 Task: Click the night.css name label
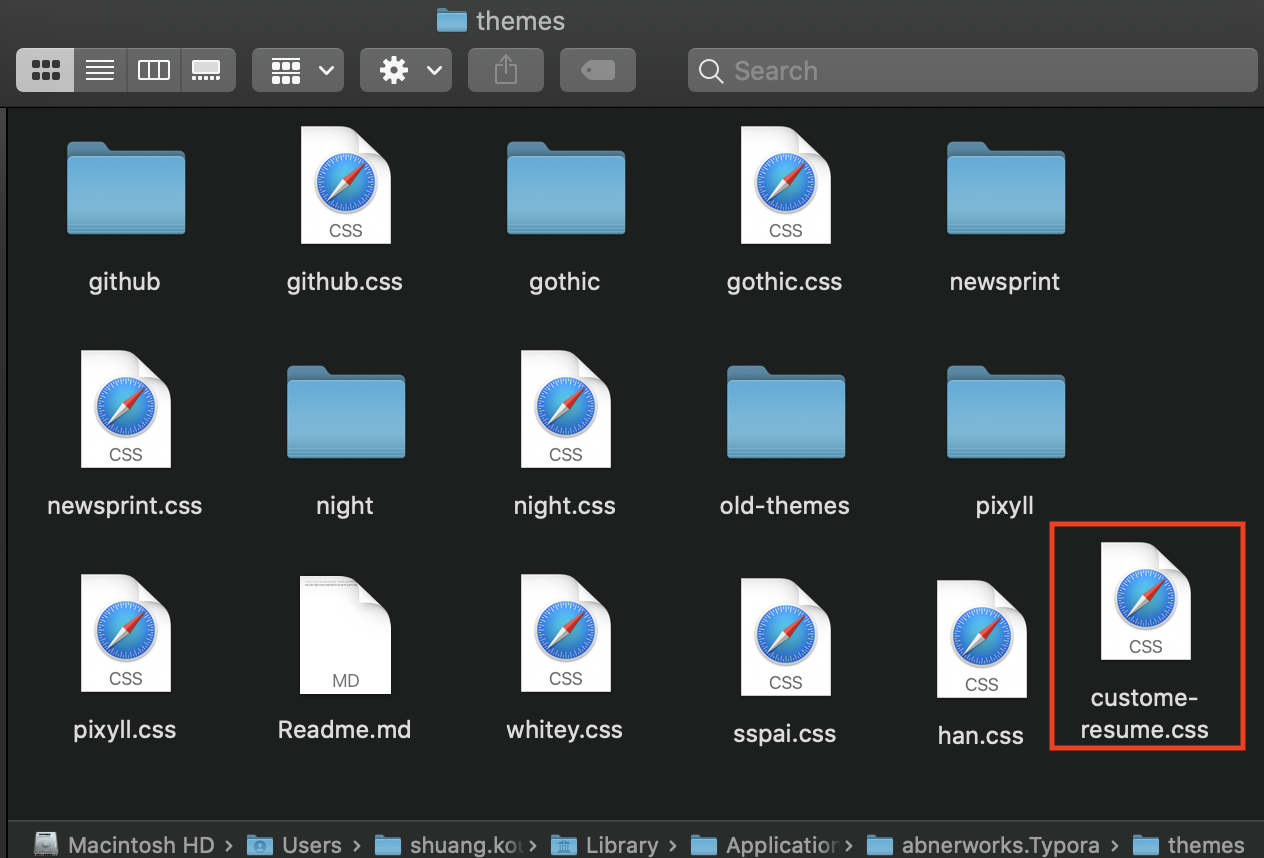coord(565,506)
